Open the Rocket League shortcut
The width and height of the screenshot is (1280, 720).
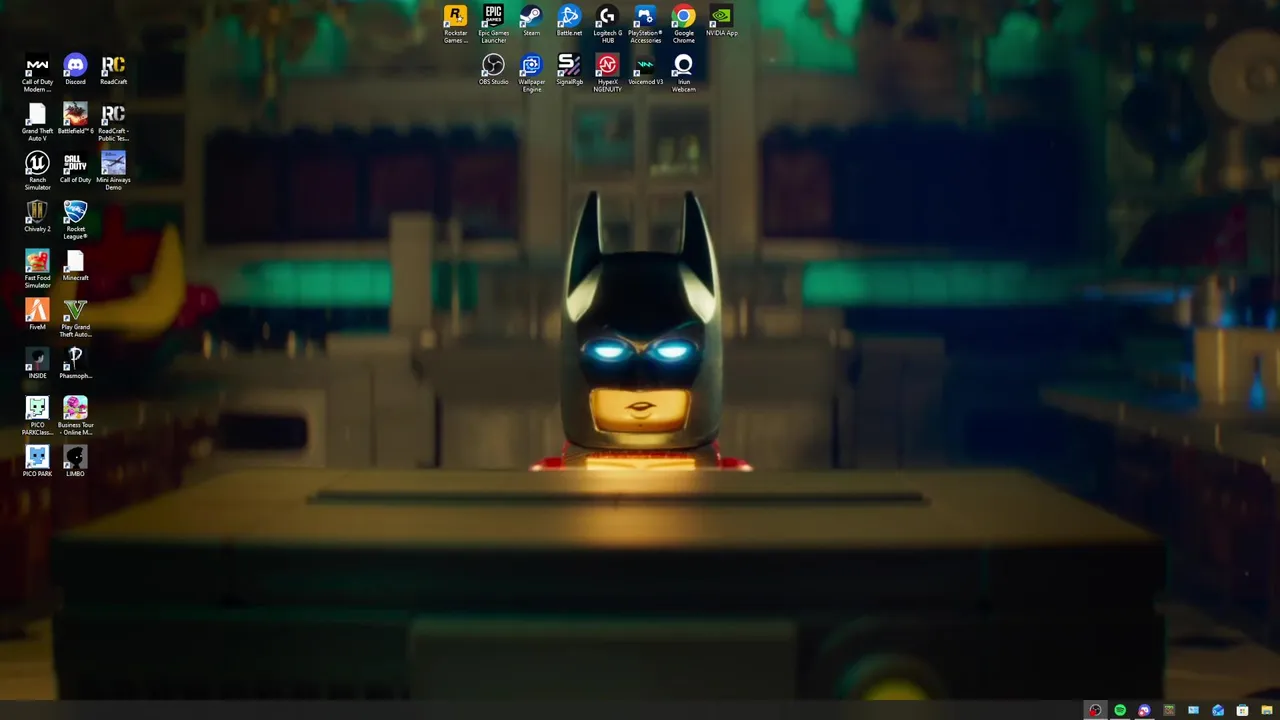coord(75,220)
